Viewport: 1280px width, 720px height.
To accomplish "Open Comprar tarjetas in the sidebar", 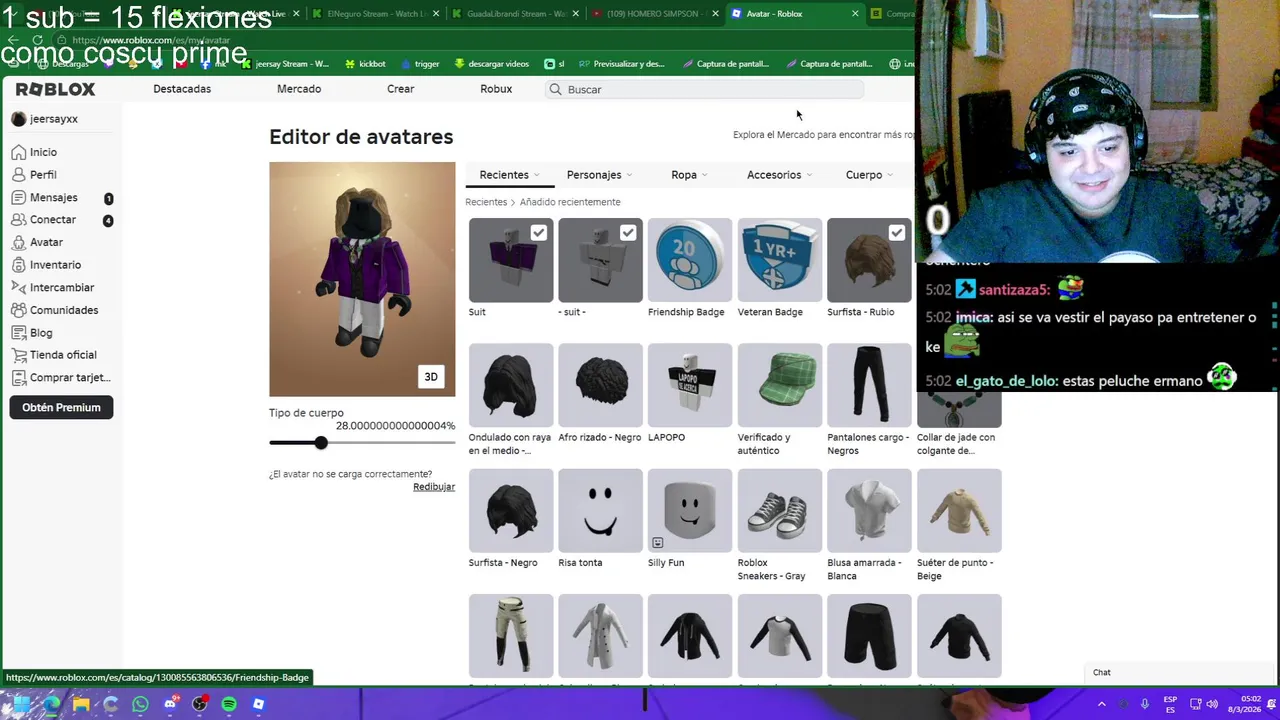I will [x=61, y=378].
